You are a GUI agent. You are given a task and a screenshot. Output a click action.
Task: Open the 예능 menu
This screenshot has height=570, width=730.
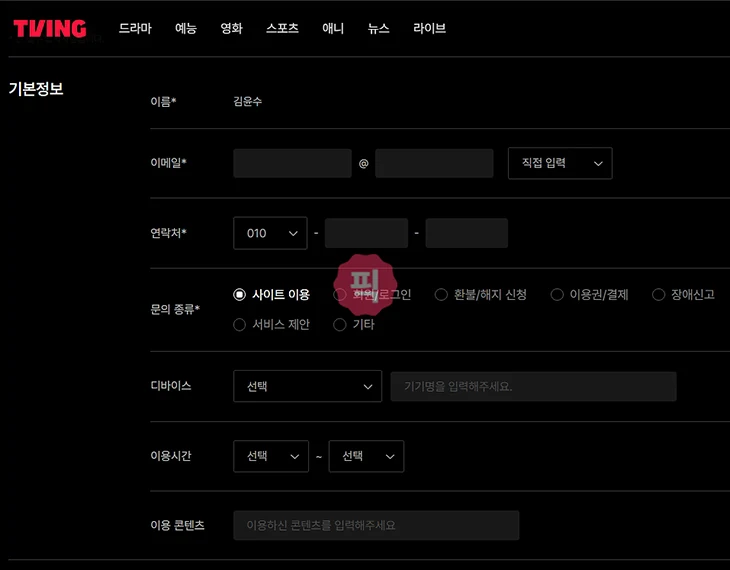click(x=186, y=28)
